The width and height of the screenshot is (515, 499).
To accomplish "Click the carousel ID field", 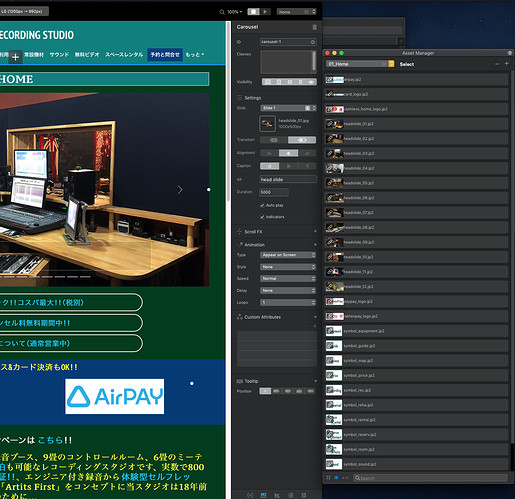I will (x=288, y=42).
